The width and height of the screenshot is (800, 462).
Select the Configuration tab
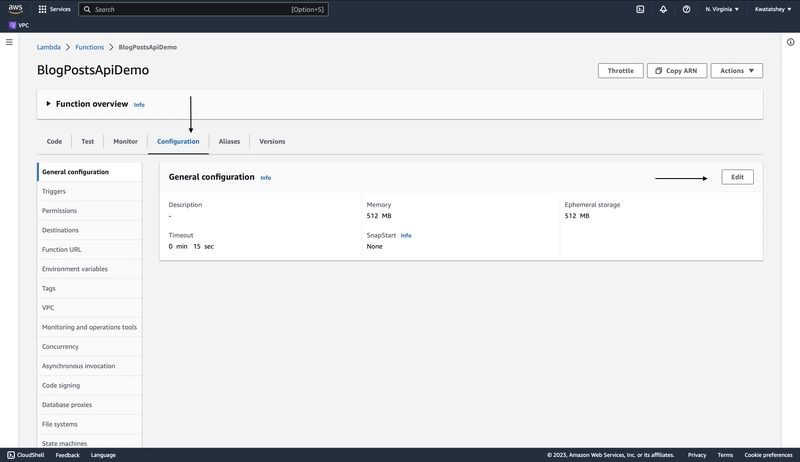[x=178, y=141]
